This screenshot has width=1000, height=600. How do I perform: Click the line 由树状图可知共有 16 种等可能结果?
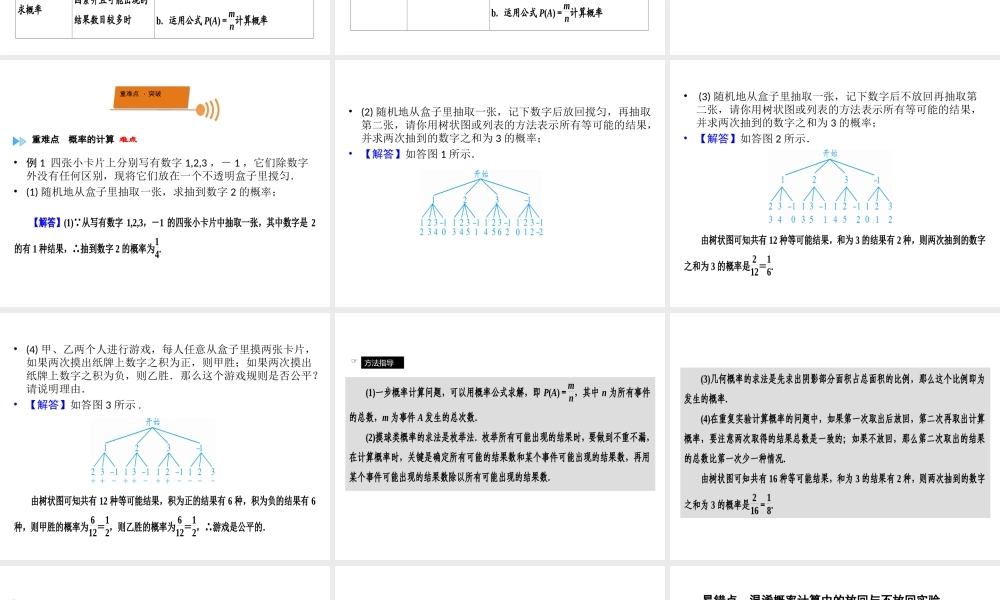pos(843,478)
